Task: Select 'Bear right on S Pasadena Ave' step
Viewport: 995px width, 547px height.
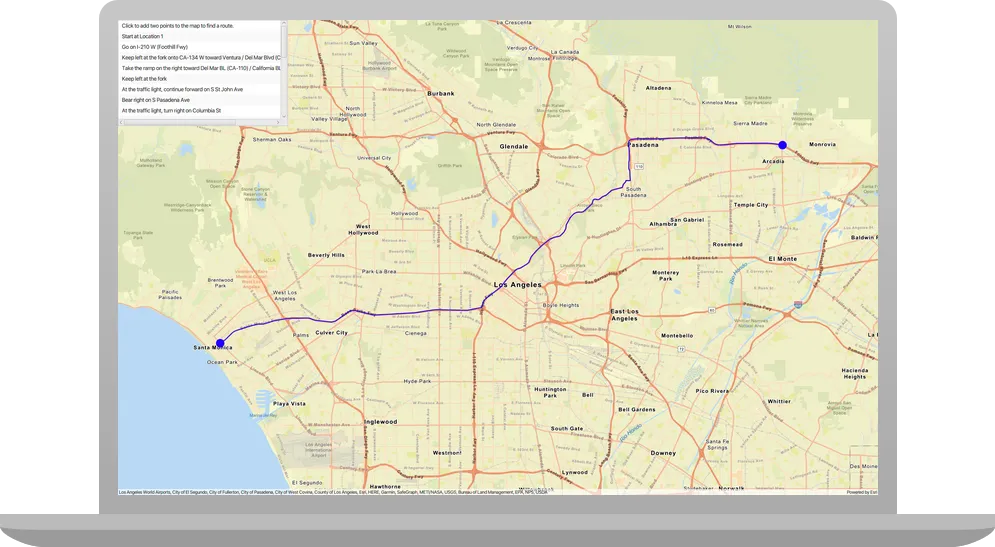Action: pos(199,100)
